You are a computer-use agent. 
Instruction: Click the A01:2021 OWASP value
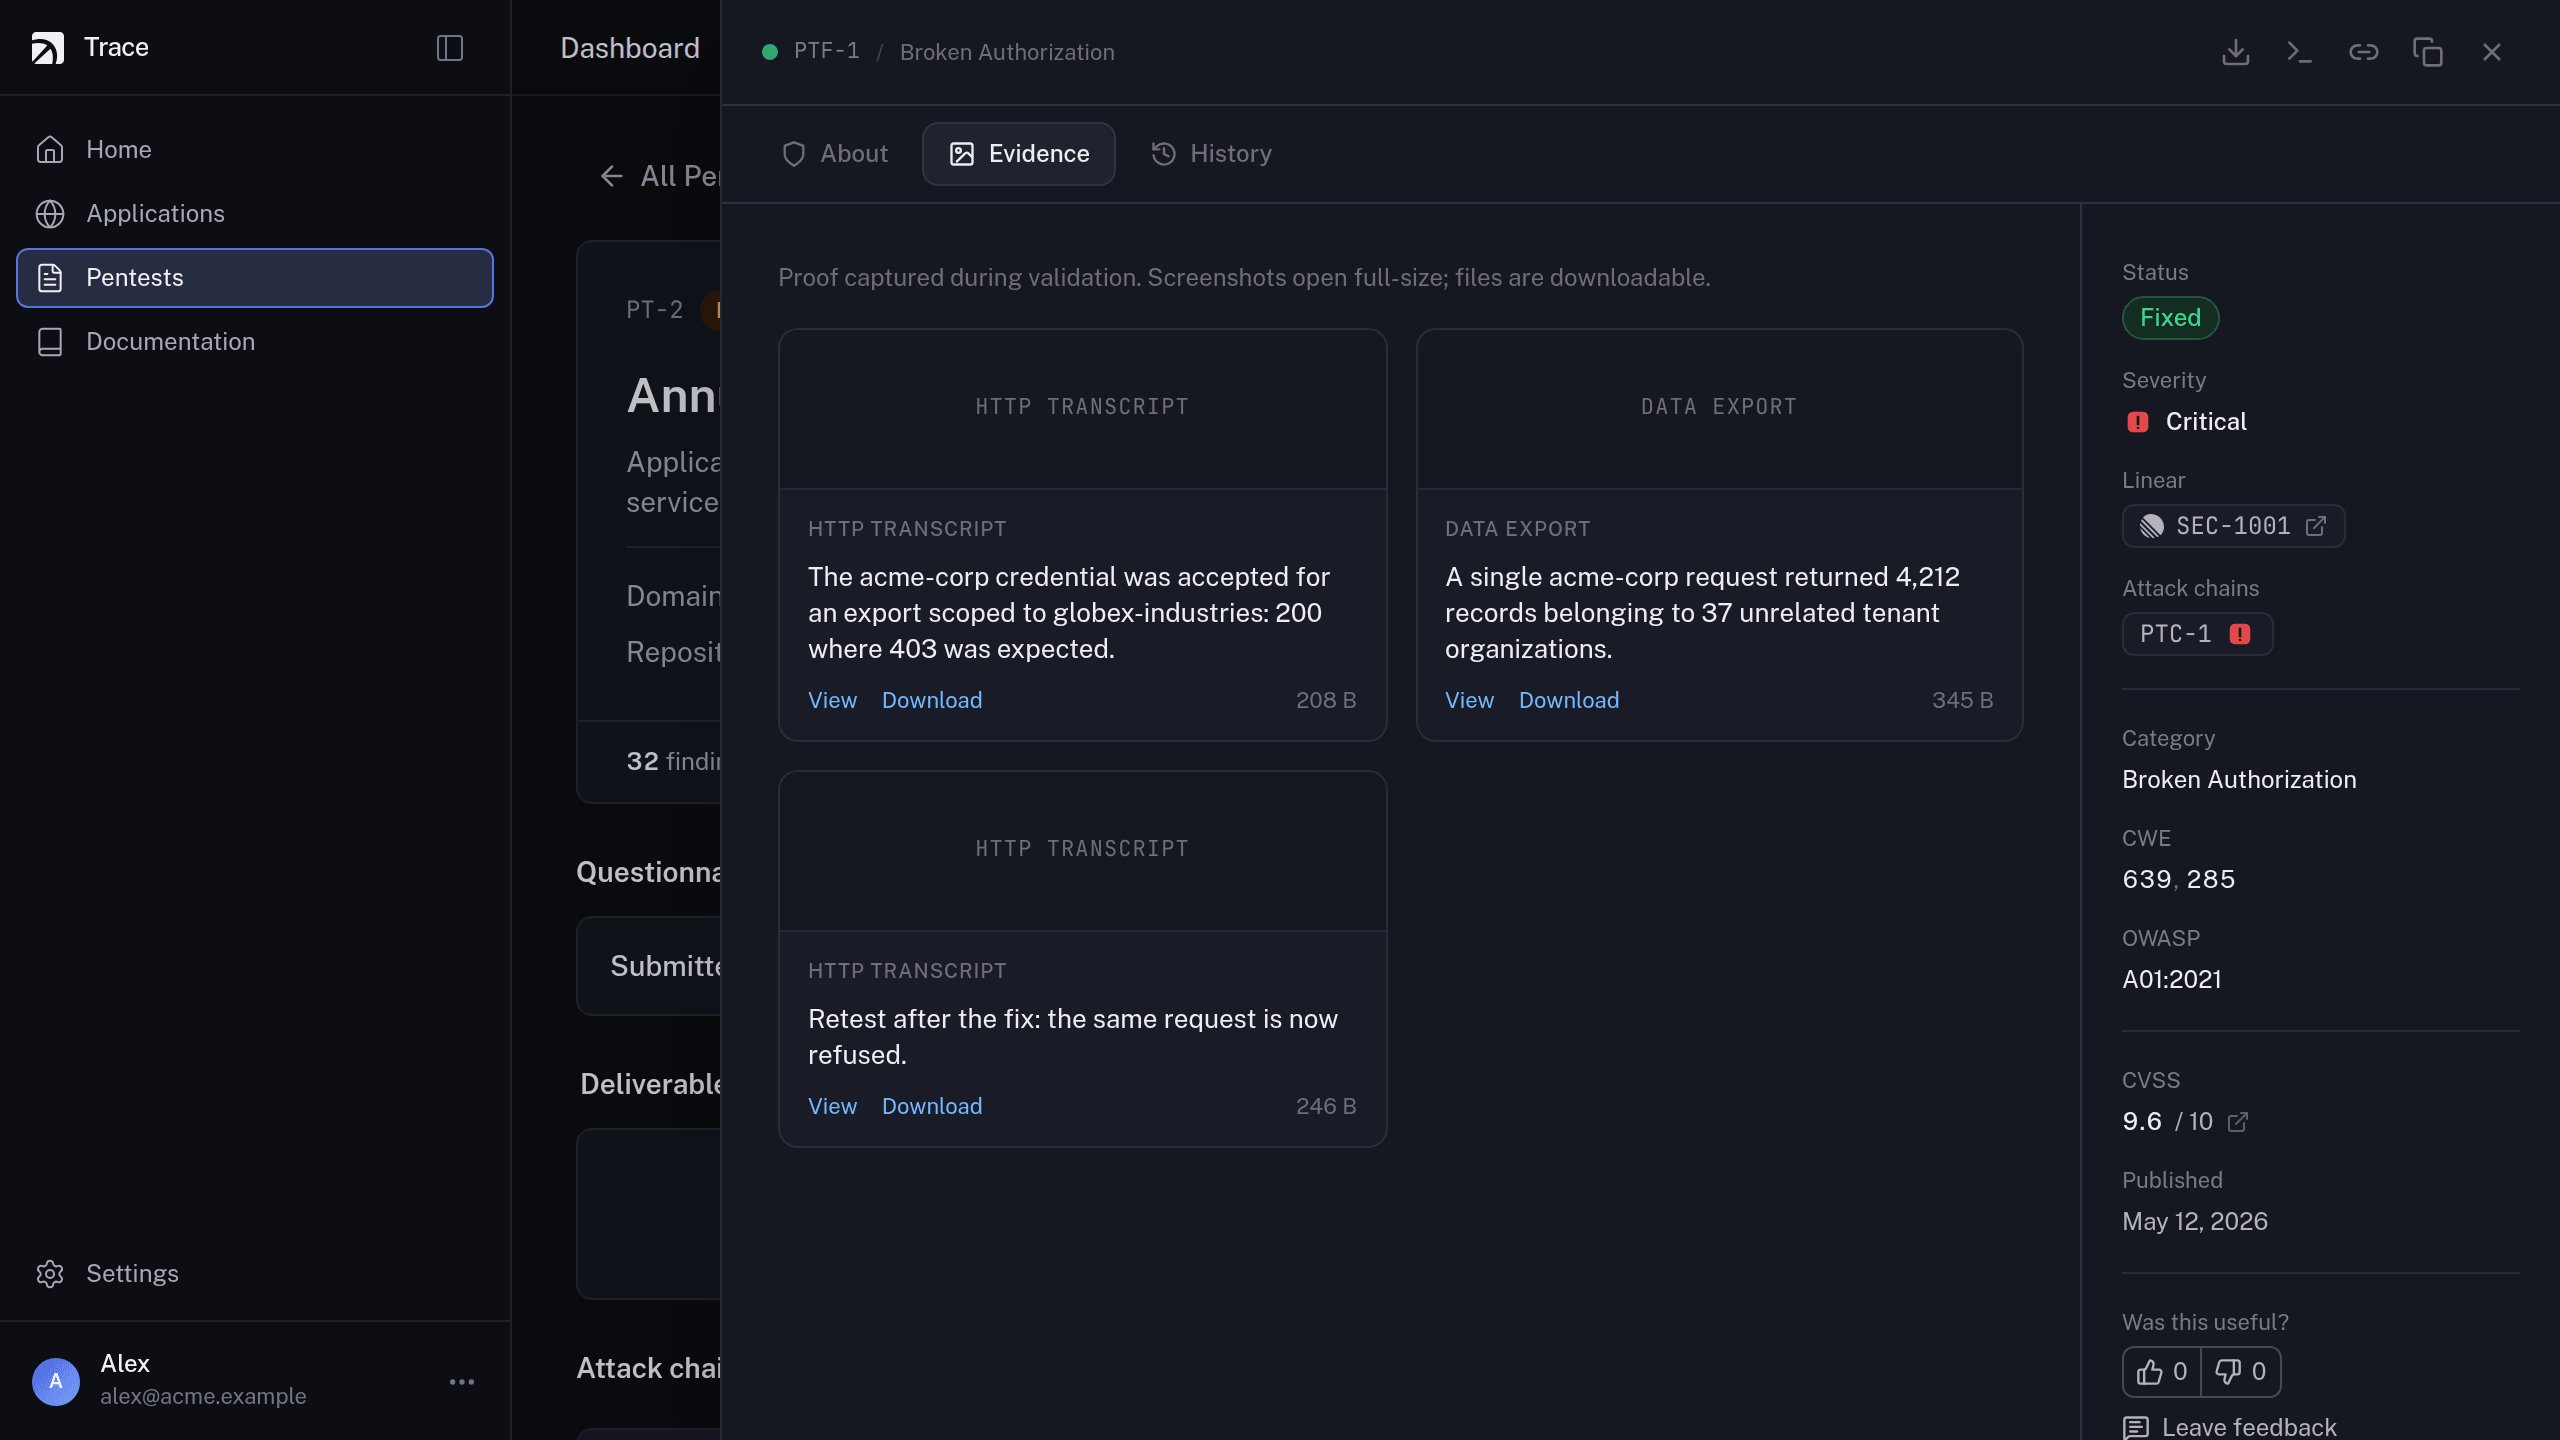2172,980
